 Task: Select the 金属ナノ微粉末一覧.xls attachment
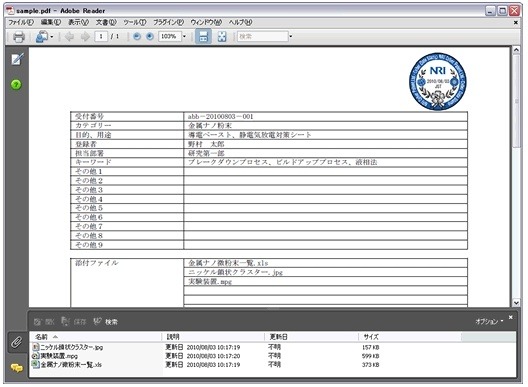tap(67, 364)
